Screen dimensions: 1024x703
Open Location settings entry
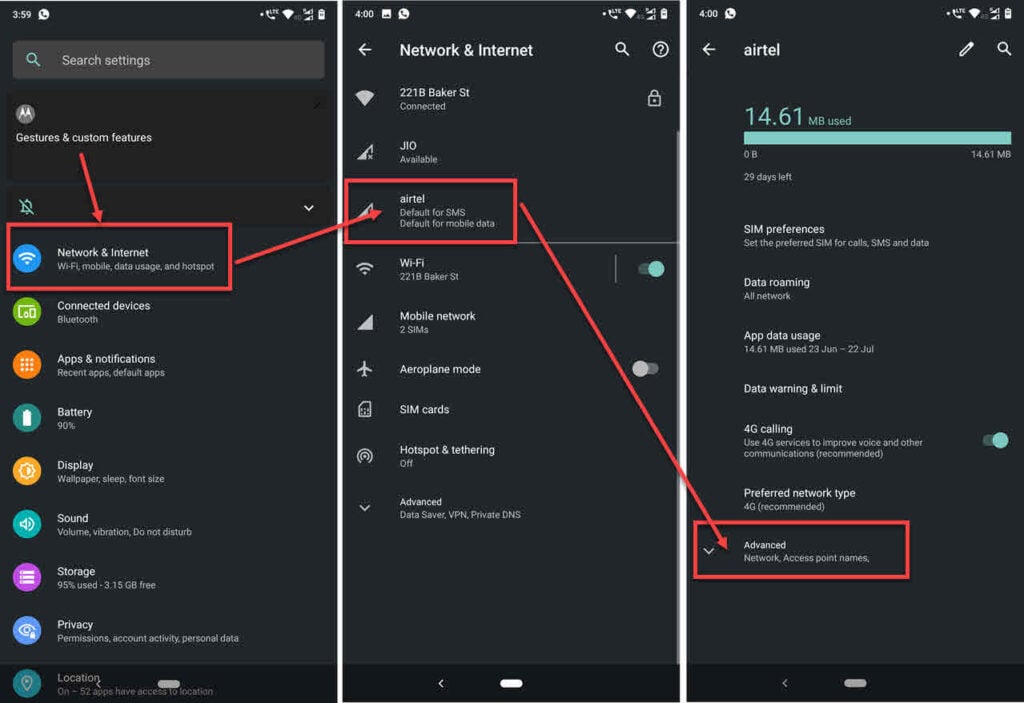point(169,683)
